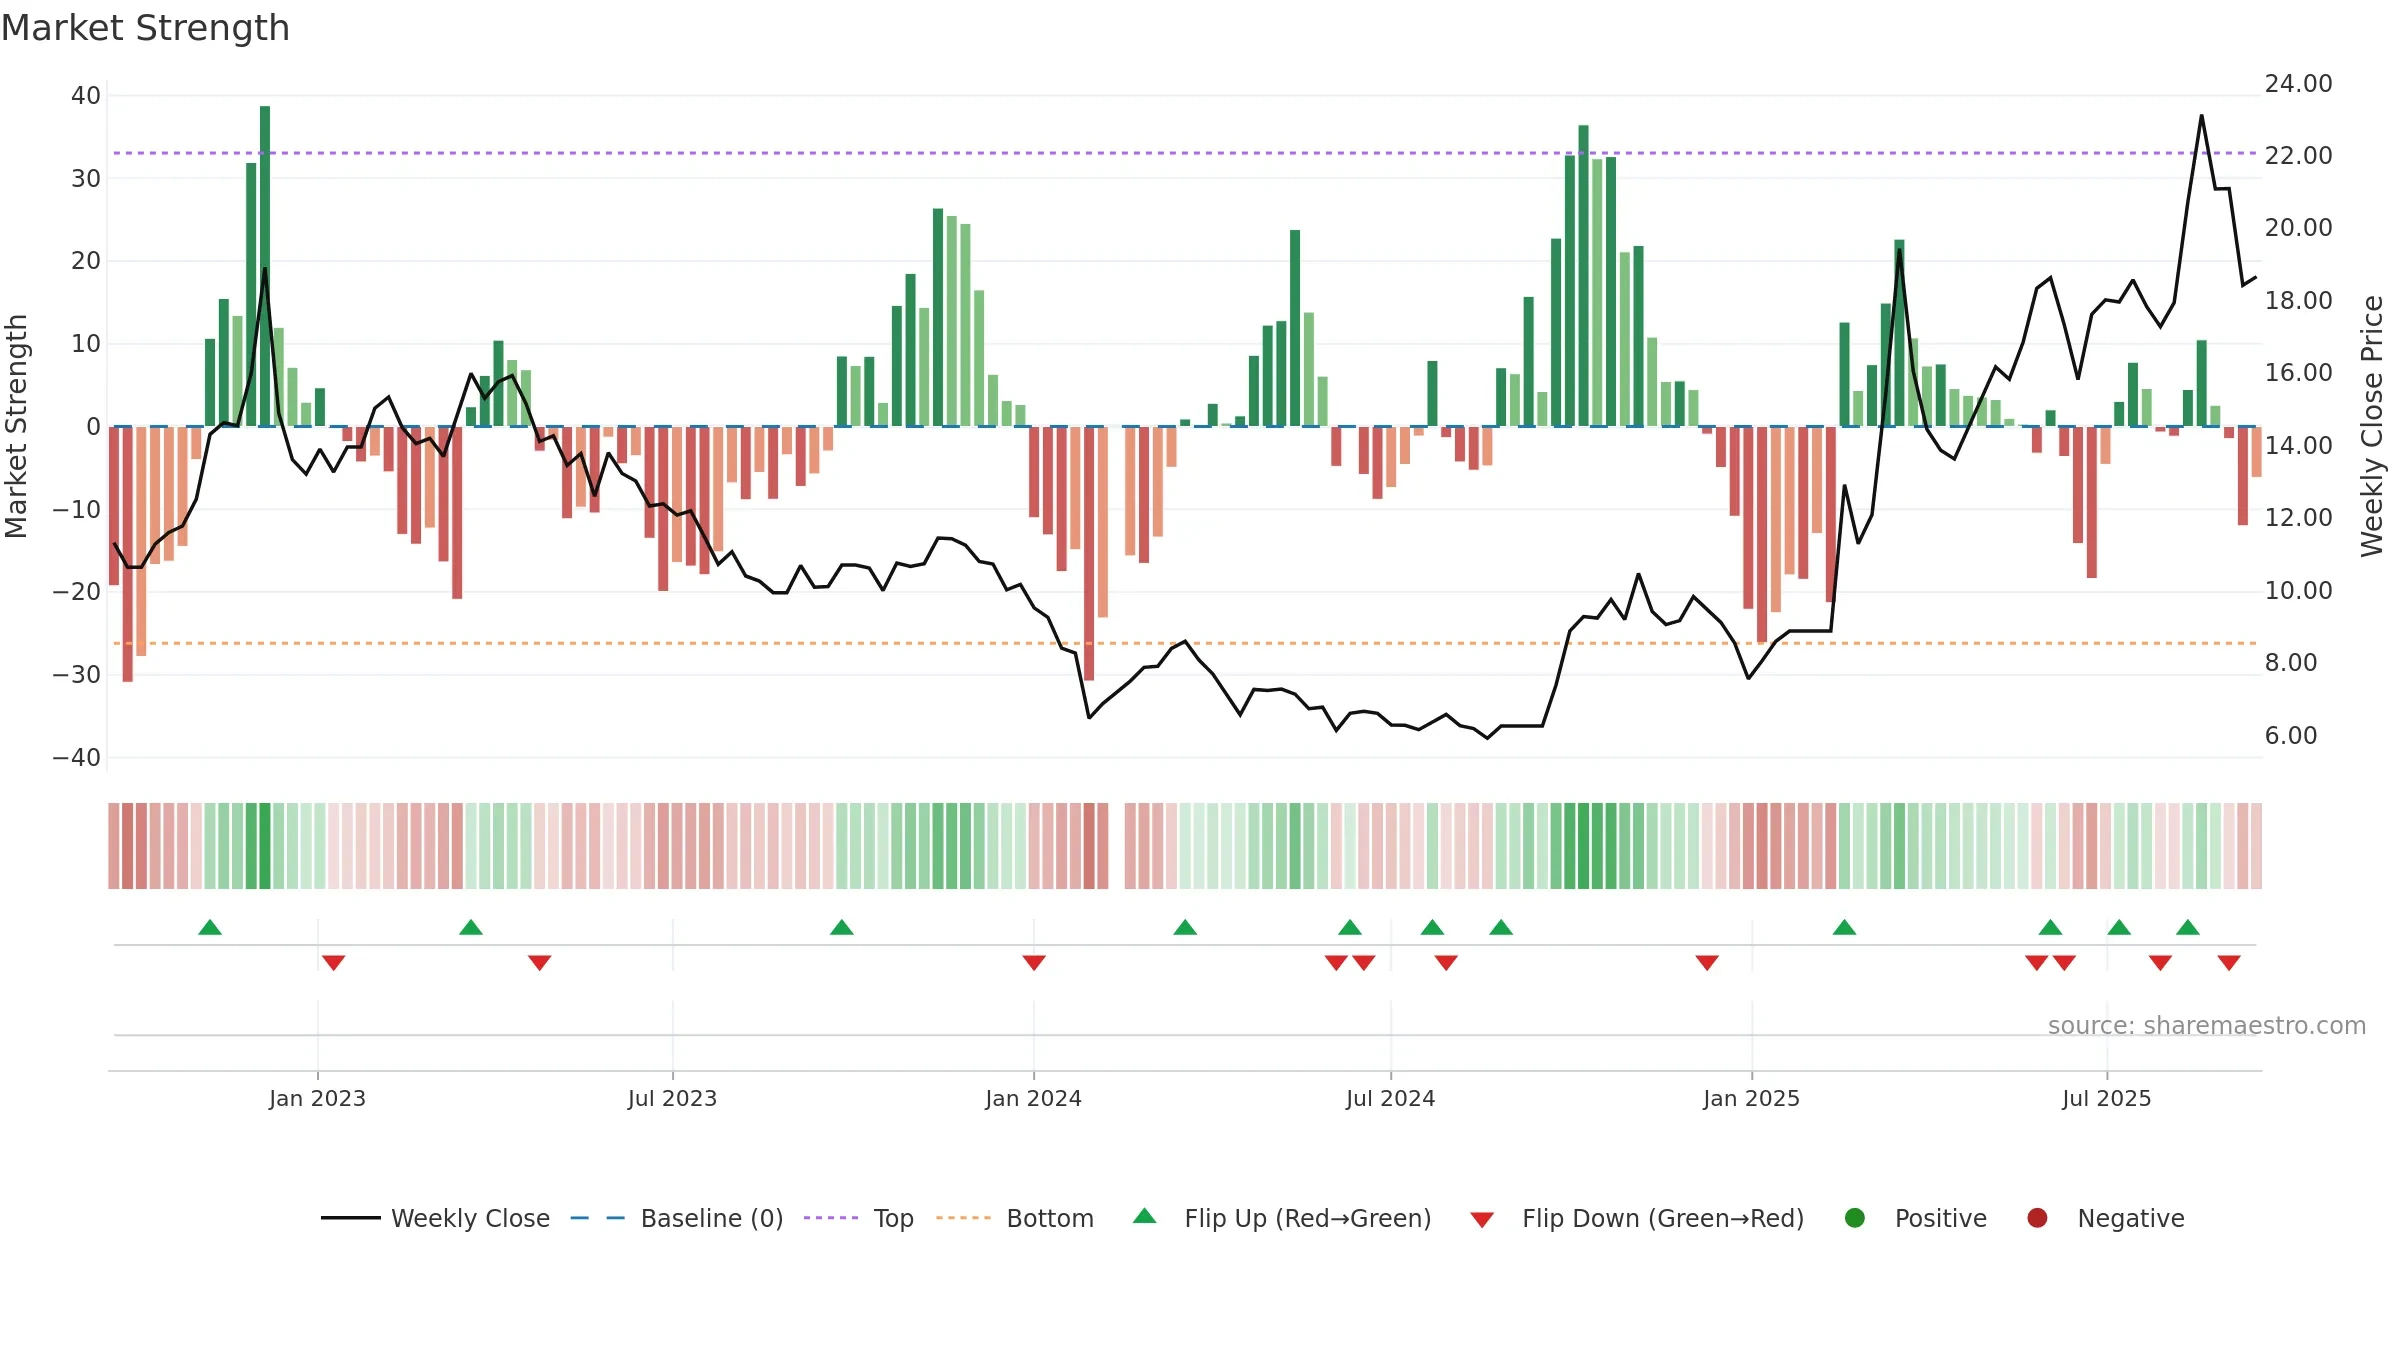Viewport: 2400px width, 1350px height.
Task: Click the flip-up marker preceding Jan 2025 price jump
Action: [x=1845, y=927]
